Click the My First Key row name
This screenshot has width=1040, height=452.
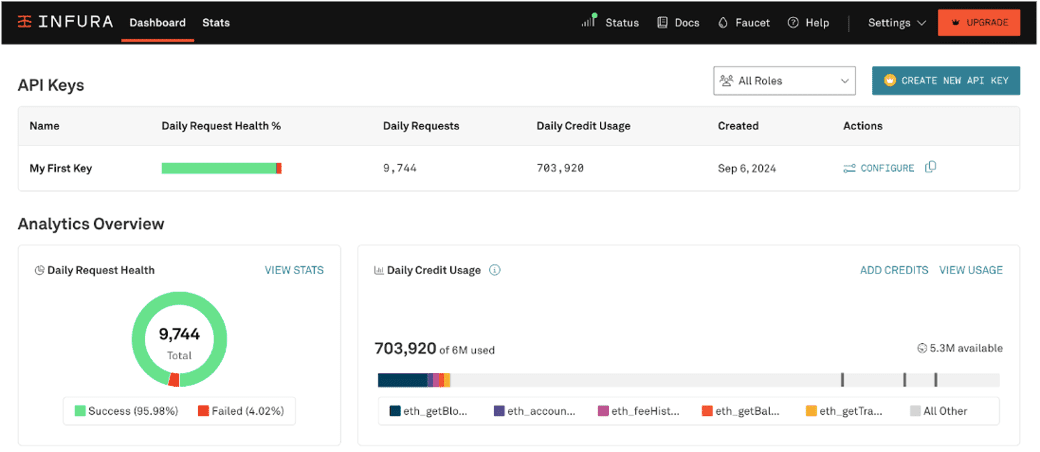(x=61, y=169)
